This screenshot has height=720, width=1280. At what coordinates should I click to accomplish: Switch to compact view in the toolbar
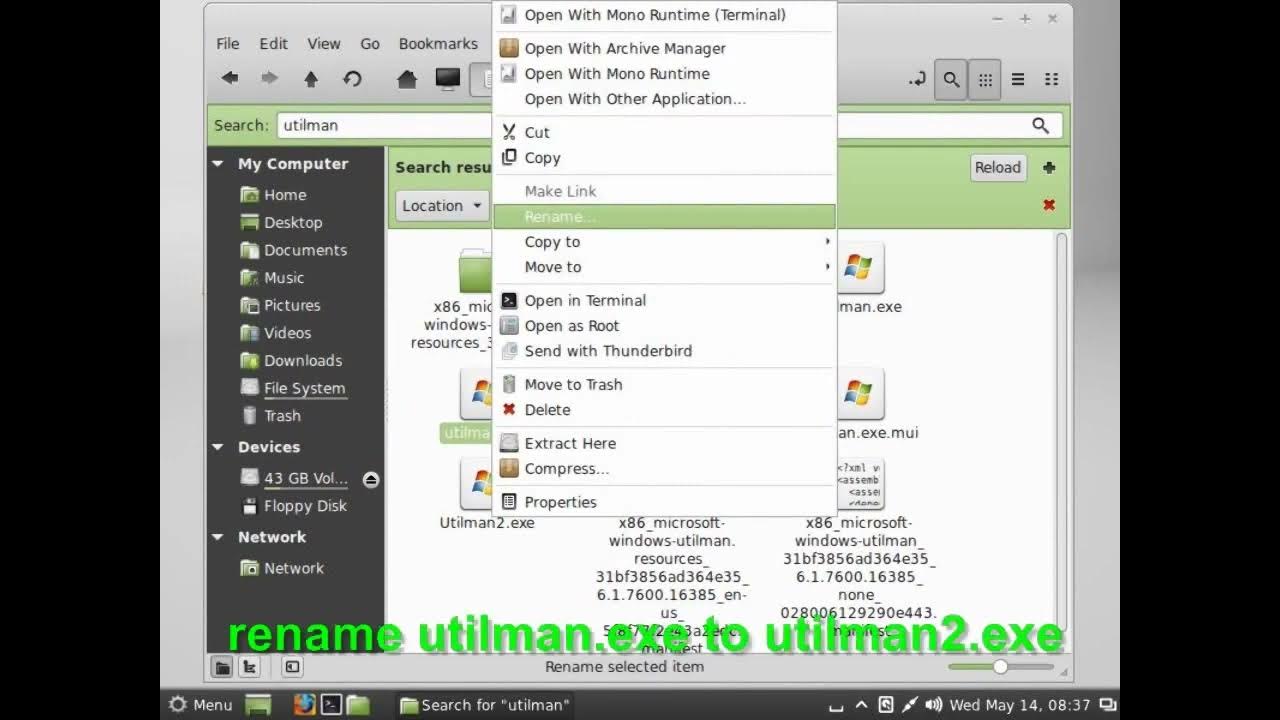click(1051, 79)
